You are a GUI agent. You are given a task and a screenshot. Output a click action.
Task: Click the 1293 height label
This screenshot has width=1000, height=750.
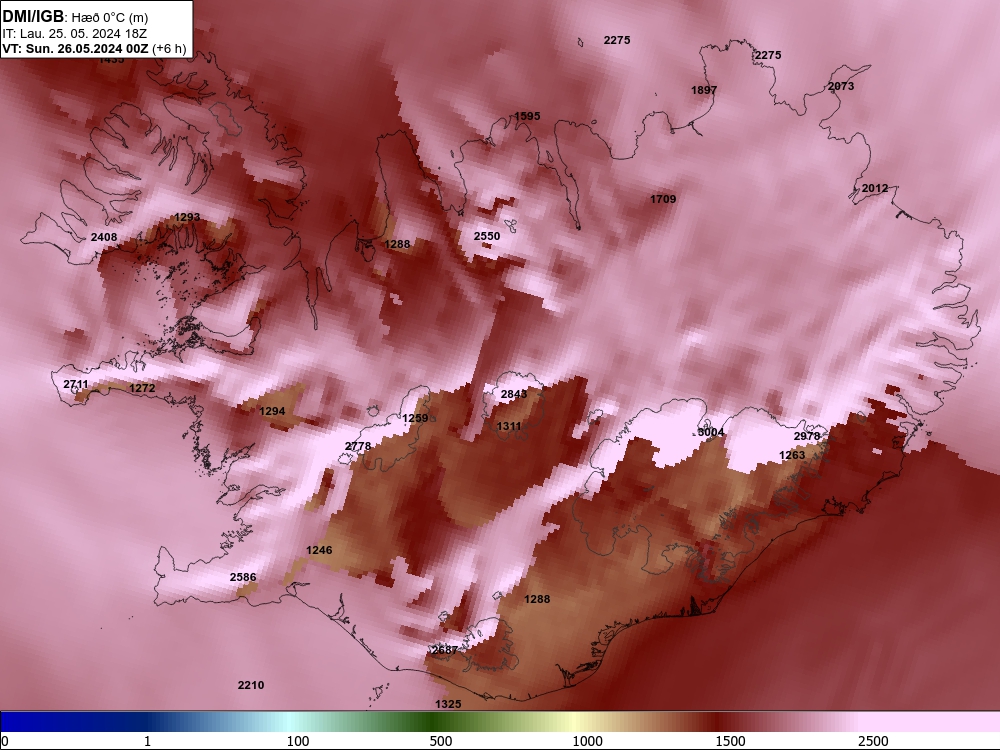point(187,217)
